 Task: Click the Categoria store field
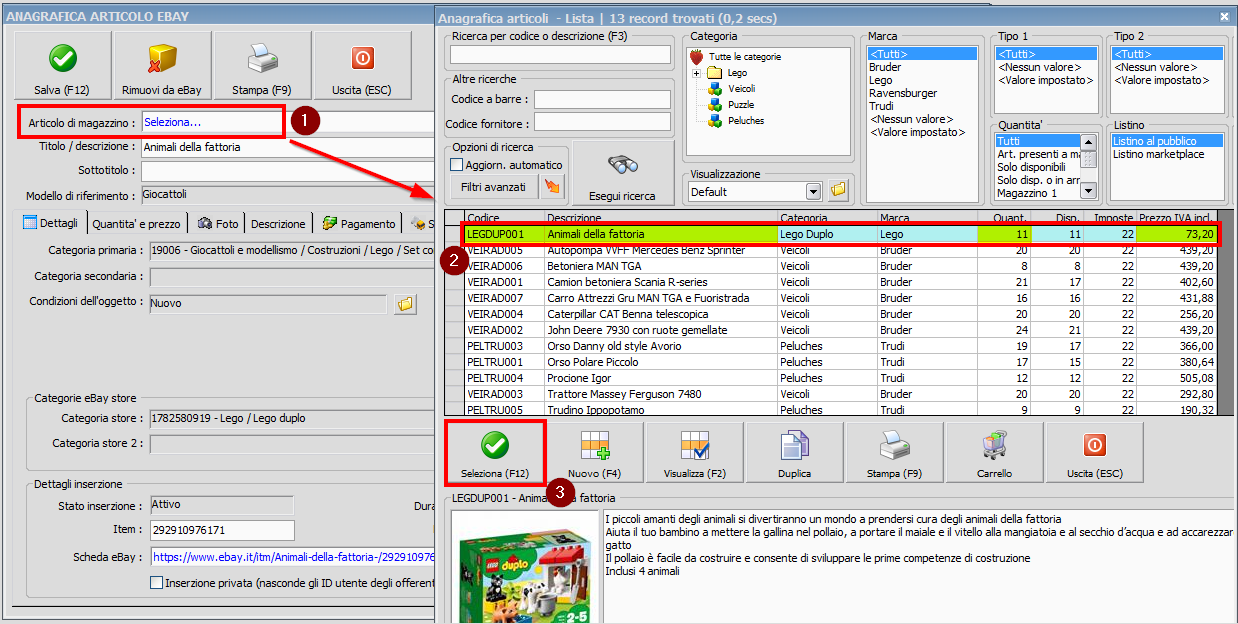(x=292, y=419)
